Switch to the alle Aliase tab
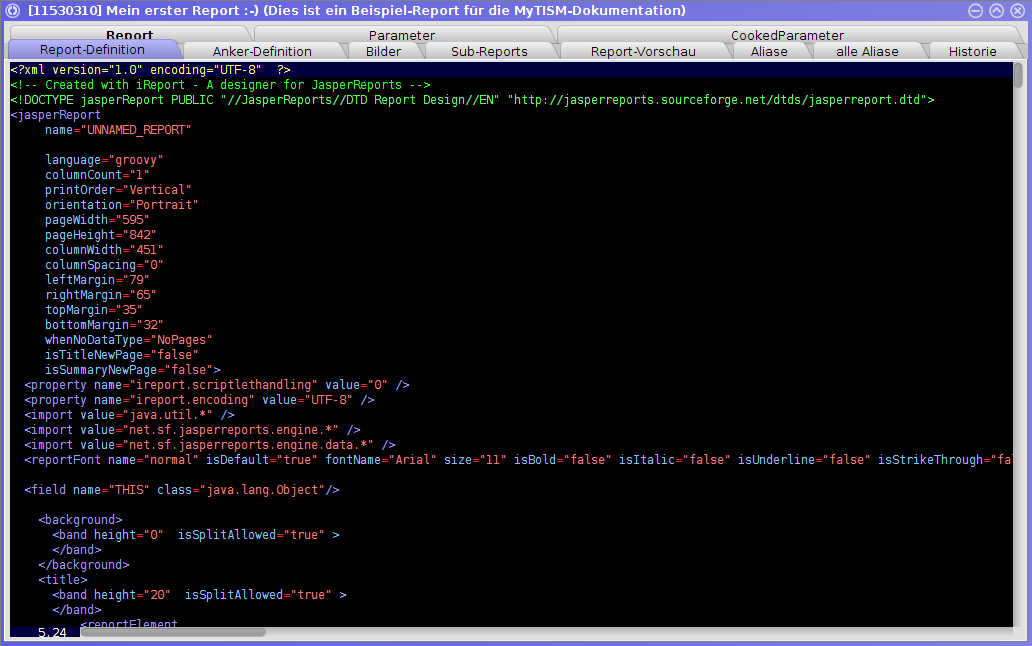Viewport: 1032px width, 646px height. (x=867, y=51)
